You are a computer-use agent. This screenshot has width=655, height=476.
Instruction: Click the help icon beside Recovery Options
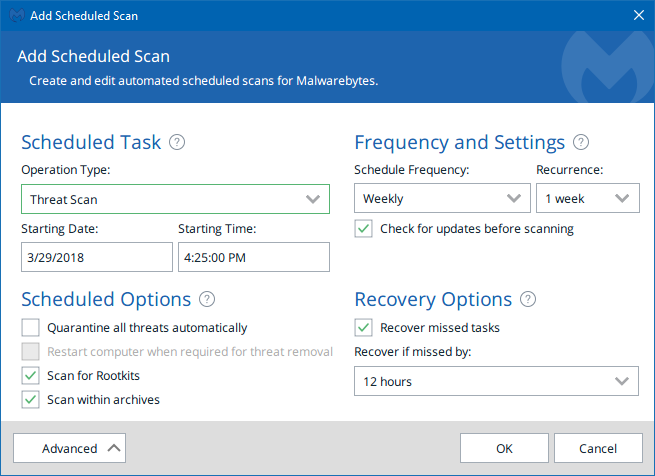528,299
